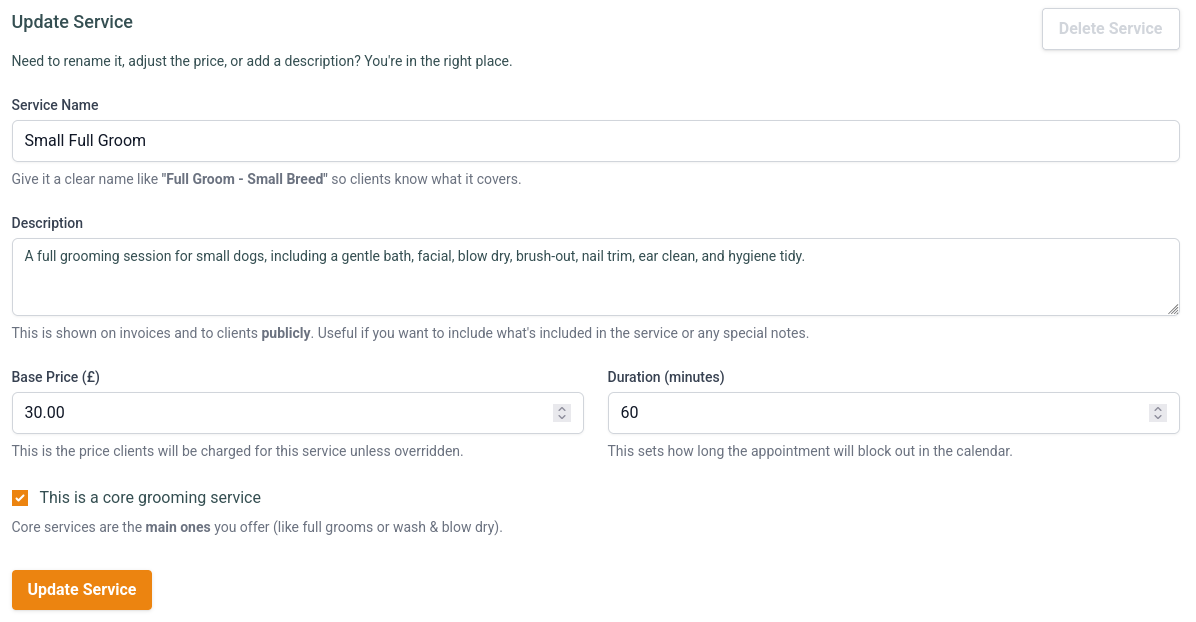Click the Service Name field label
This screenshot has width=1196, height=622.
click(x=55, y=105)
